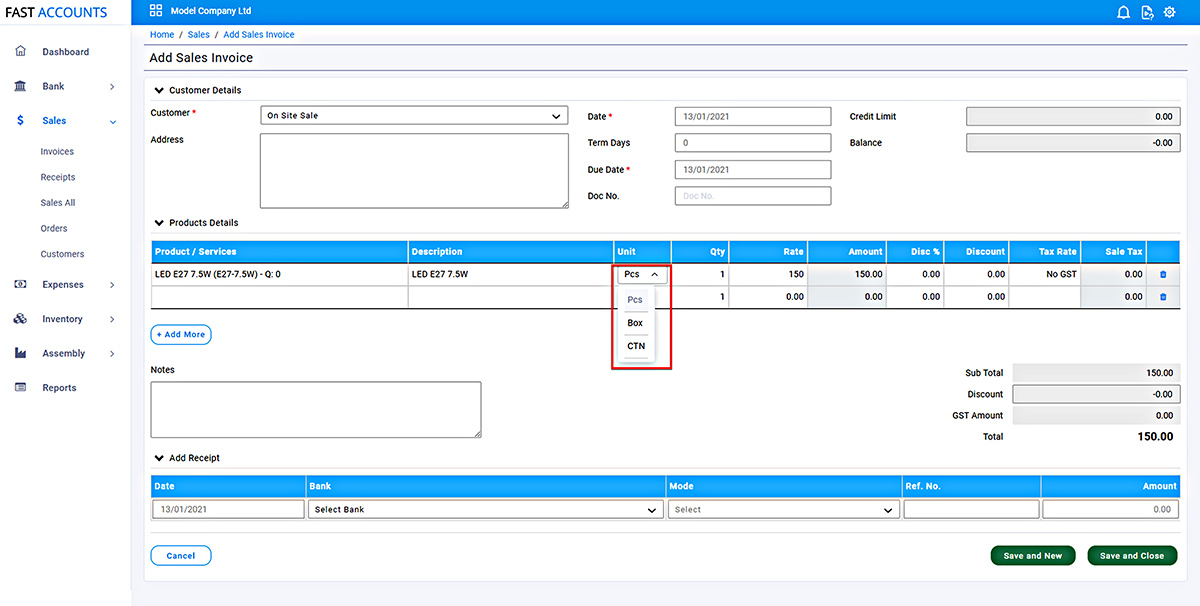
Task: Open the Customer dropdown showing On Site Sale
Action: [414, 116]
